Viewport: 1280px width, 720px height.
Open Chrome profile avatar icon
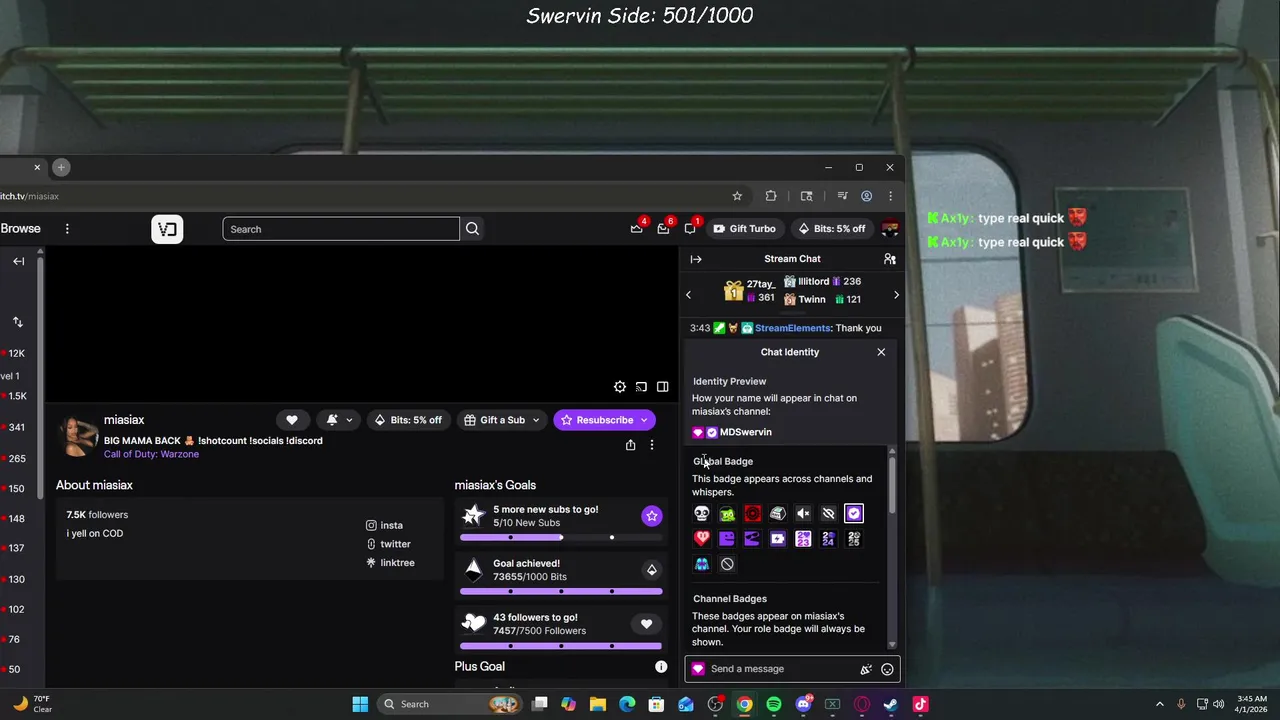[x=866, y=196]
